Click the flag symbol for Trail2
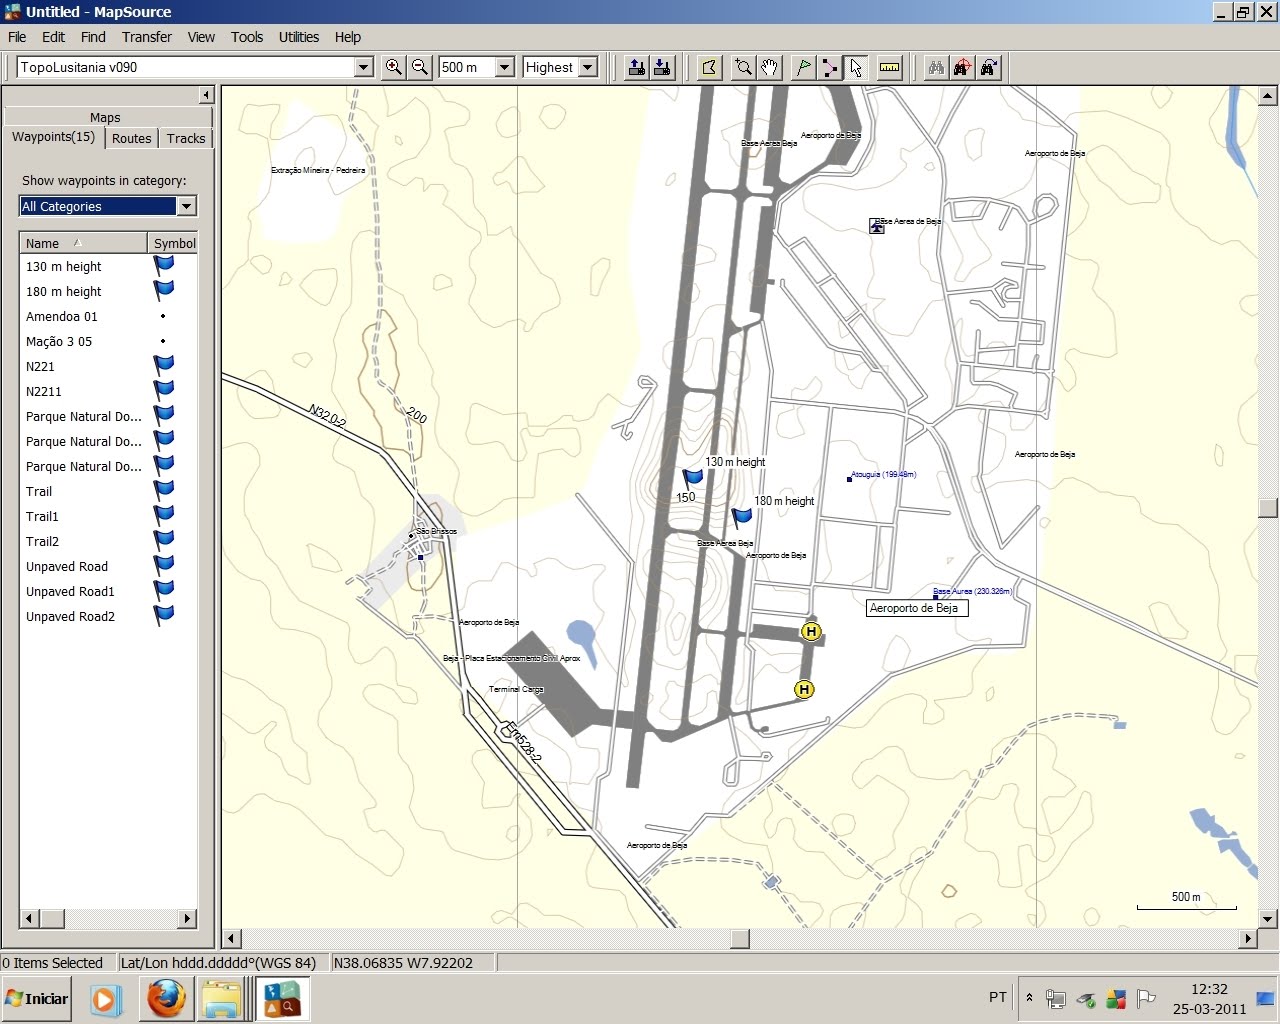1280x1024 pixels. pyautogui.click(x=164, y=541)
